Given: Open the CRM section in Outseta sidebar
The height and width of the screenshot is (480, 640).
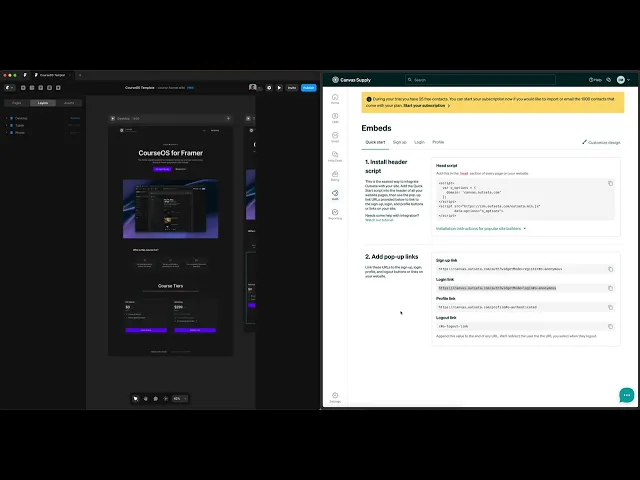Looking at the screenshot, I should pyautogui.click(x=335, y=118).
